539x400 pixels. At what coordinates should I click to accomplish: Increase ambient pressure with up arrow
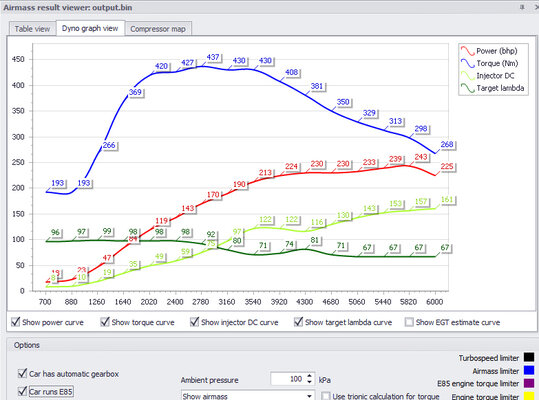(309, 376)
